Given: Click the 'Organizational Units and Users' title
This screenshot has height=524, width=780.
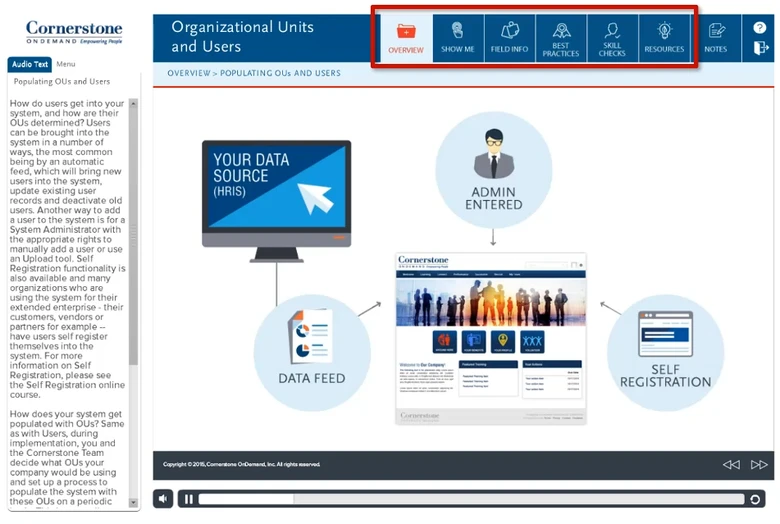Looking at the screenshot, I should tap(243, 37).
